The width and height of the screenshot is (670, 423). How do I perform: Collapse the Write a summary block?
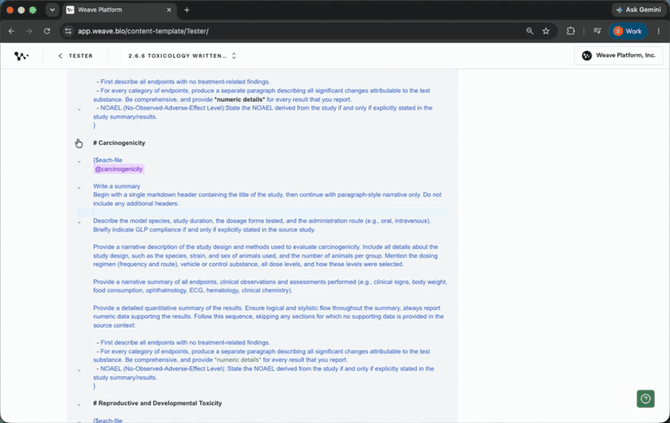(x=79, y=188)
